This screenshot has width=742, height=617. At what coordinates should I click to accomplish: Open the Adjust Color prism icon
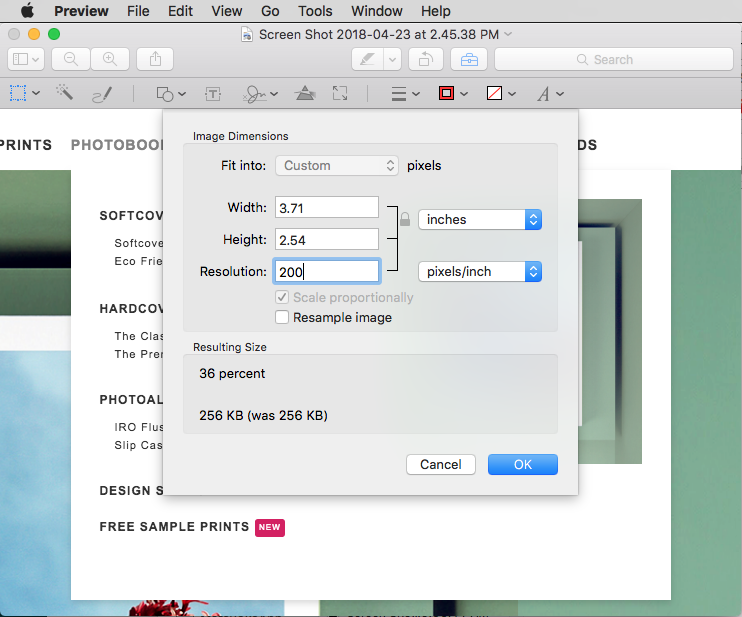305,93
